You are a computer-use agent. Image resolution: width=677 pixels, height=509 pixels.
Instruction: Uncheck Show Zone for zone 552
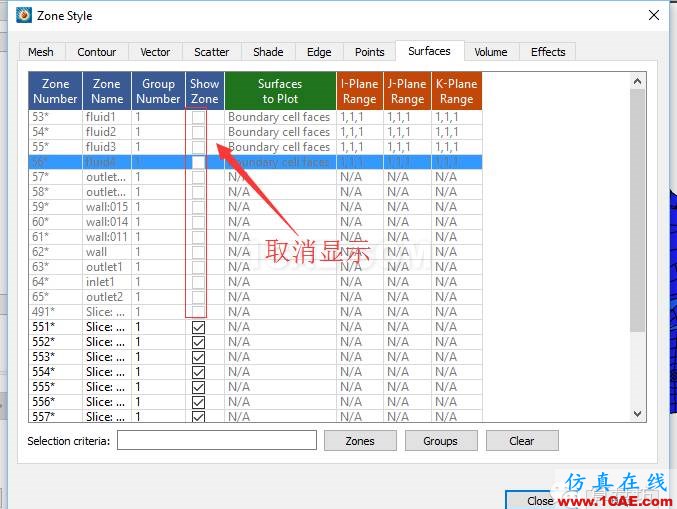[198, 342]
